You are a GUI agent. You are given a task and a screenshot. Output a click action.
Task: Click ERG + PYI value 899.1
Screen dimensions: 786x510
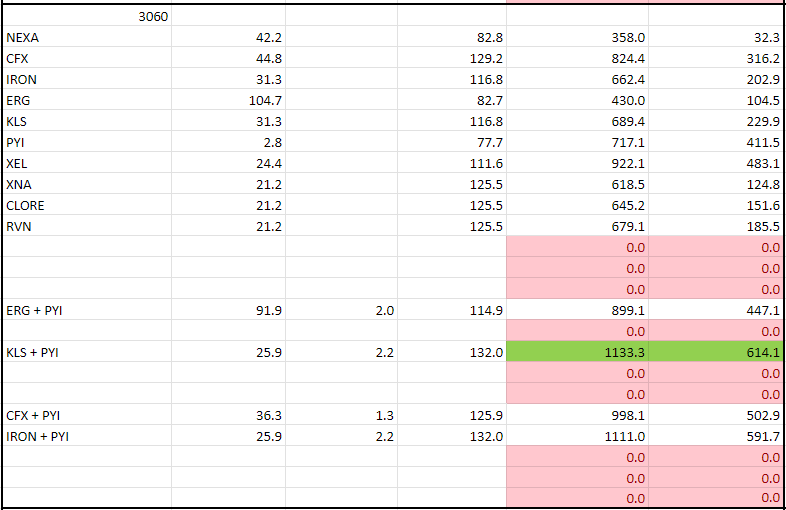(x=577, y=310)
